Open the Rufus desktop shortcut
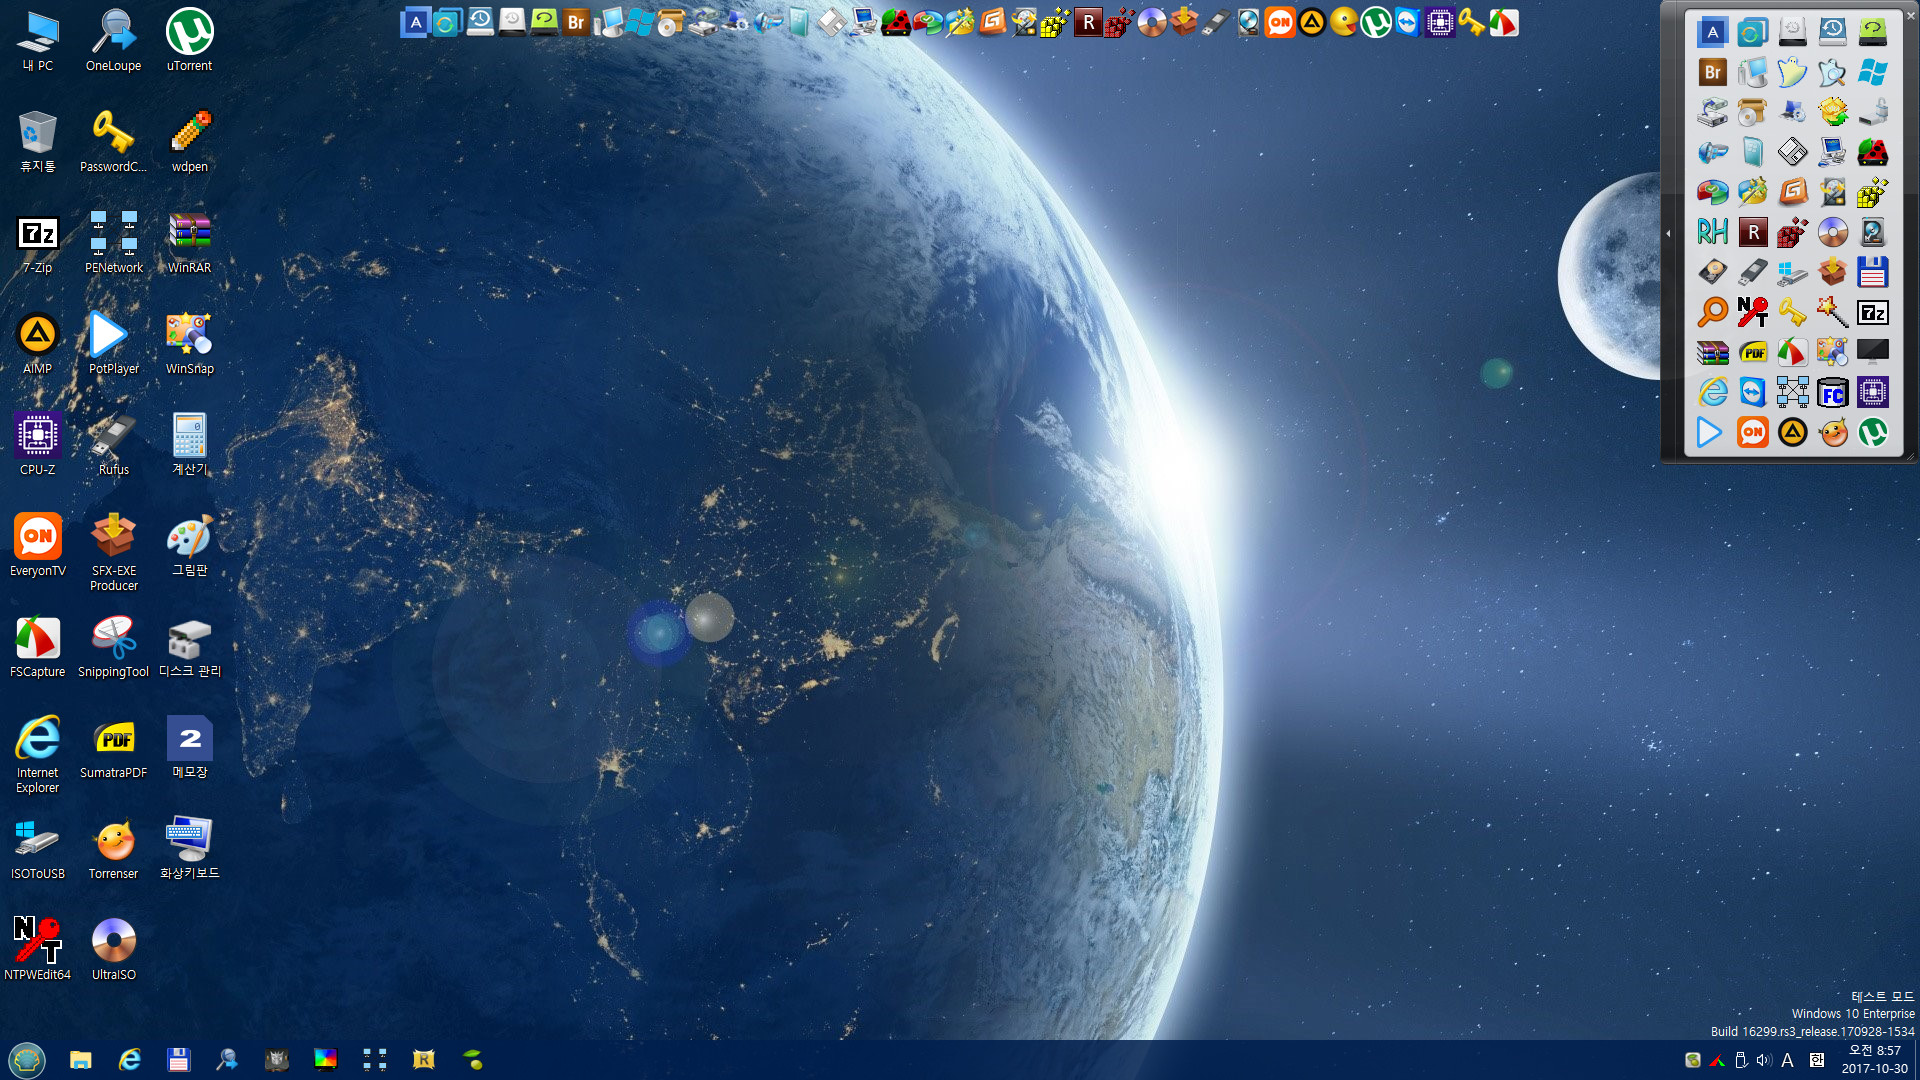Screen dimensions: 1920x1080 click(113, 445)
